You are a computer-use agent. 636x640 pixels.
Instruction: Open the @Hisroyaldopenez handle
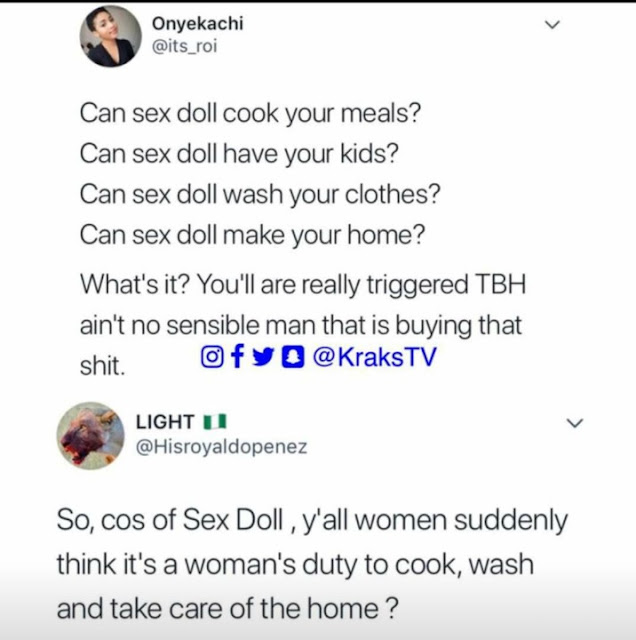(221, 447)
